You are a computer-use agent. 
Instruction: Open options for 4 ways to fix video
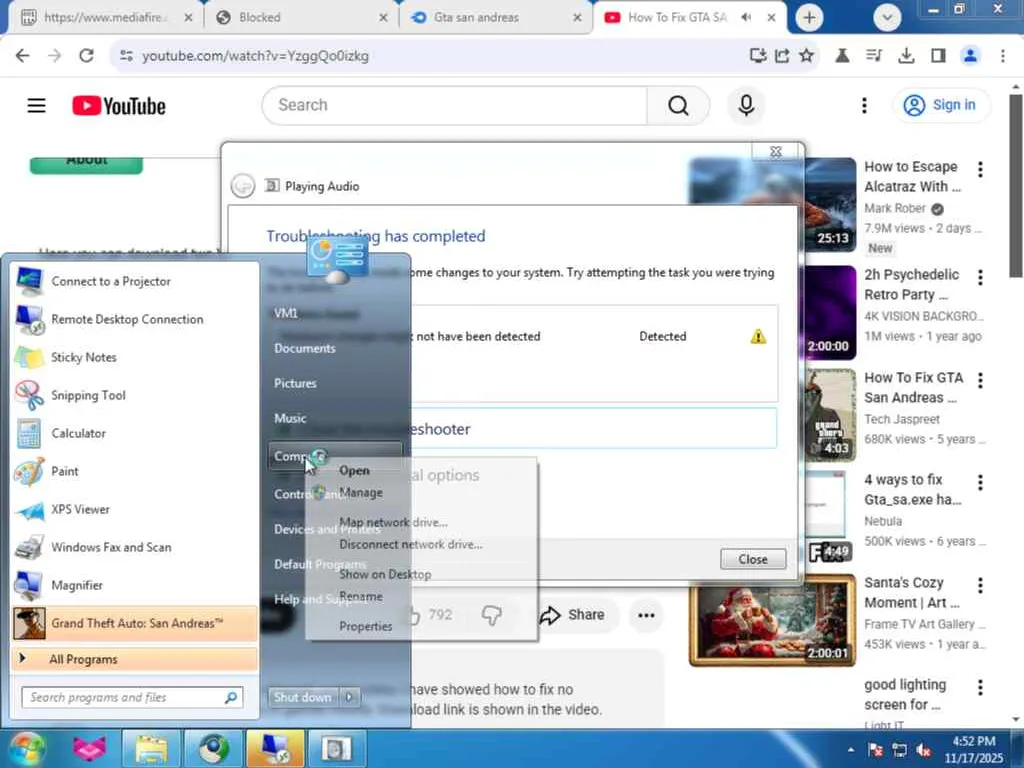click(x=980, y=483)
